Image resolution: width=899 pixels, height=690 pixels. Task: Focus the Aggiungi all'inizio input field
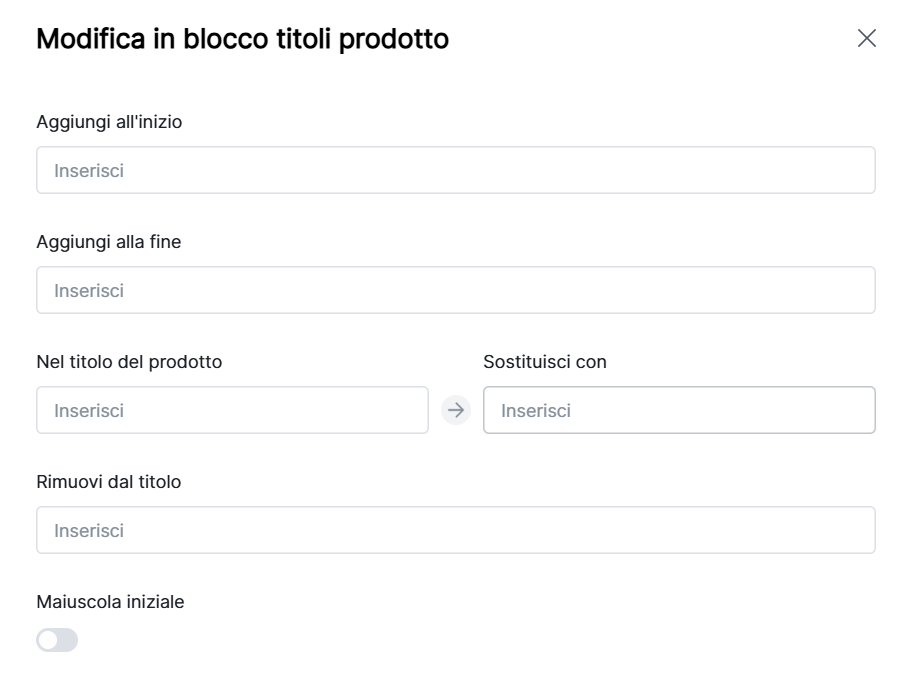(x=456, y=170)
